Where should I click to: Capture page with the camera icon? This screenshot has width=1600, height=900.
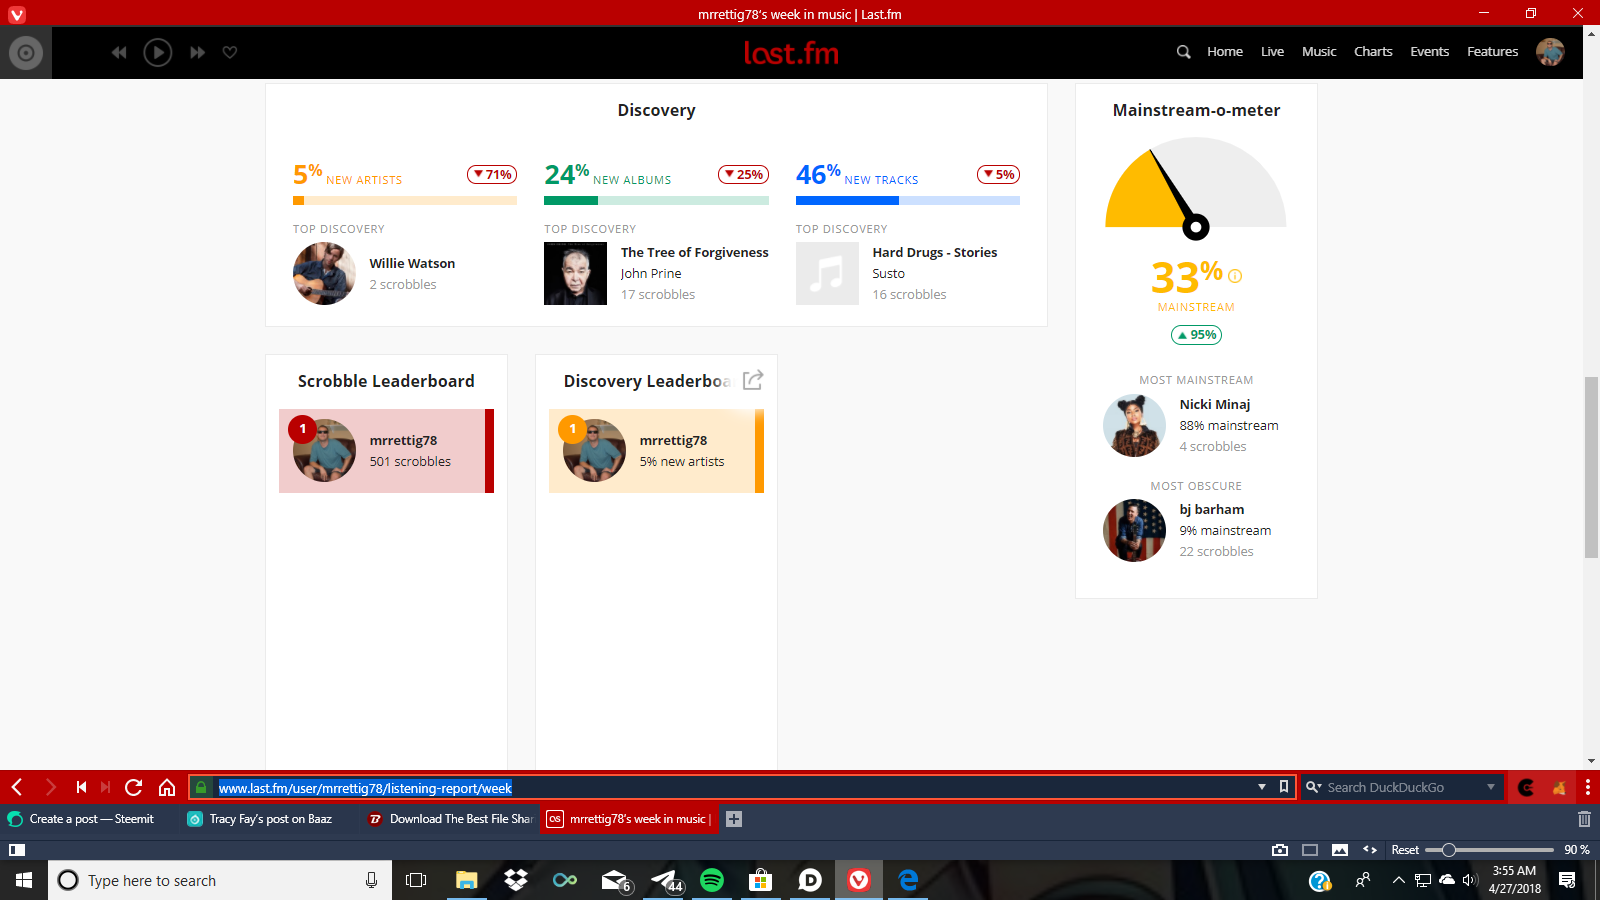coord(1280,850)
